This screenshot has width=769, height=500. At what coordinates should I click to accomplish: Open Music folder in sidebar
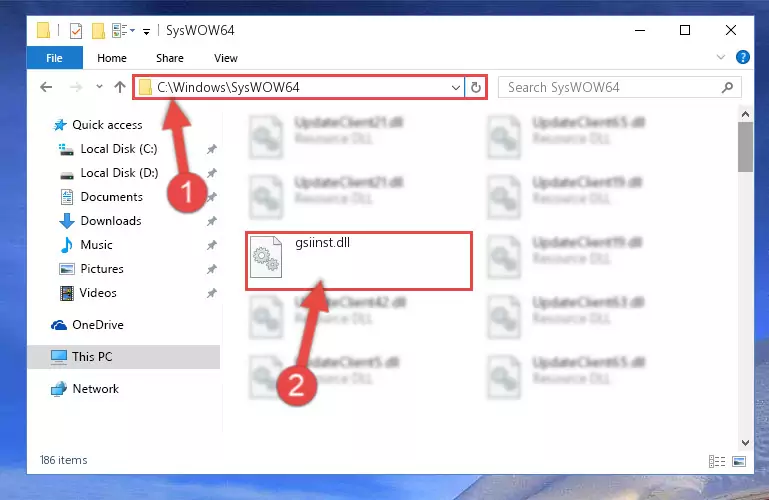(96, 245)
